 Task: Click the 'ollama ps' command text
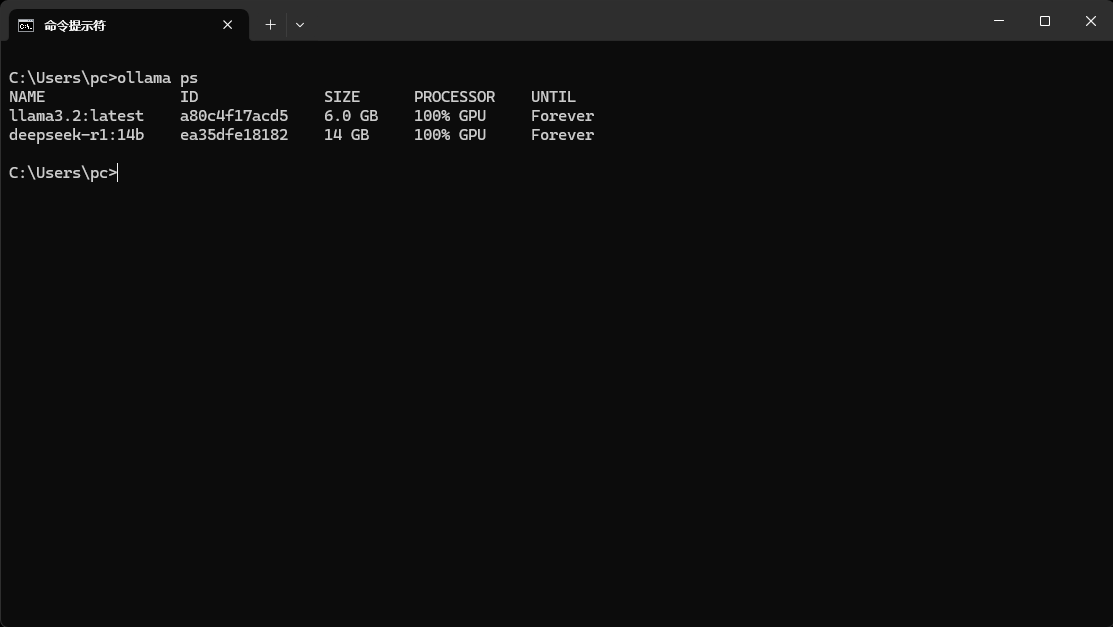point(158,78)
